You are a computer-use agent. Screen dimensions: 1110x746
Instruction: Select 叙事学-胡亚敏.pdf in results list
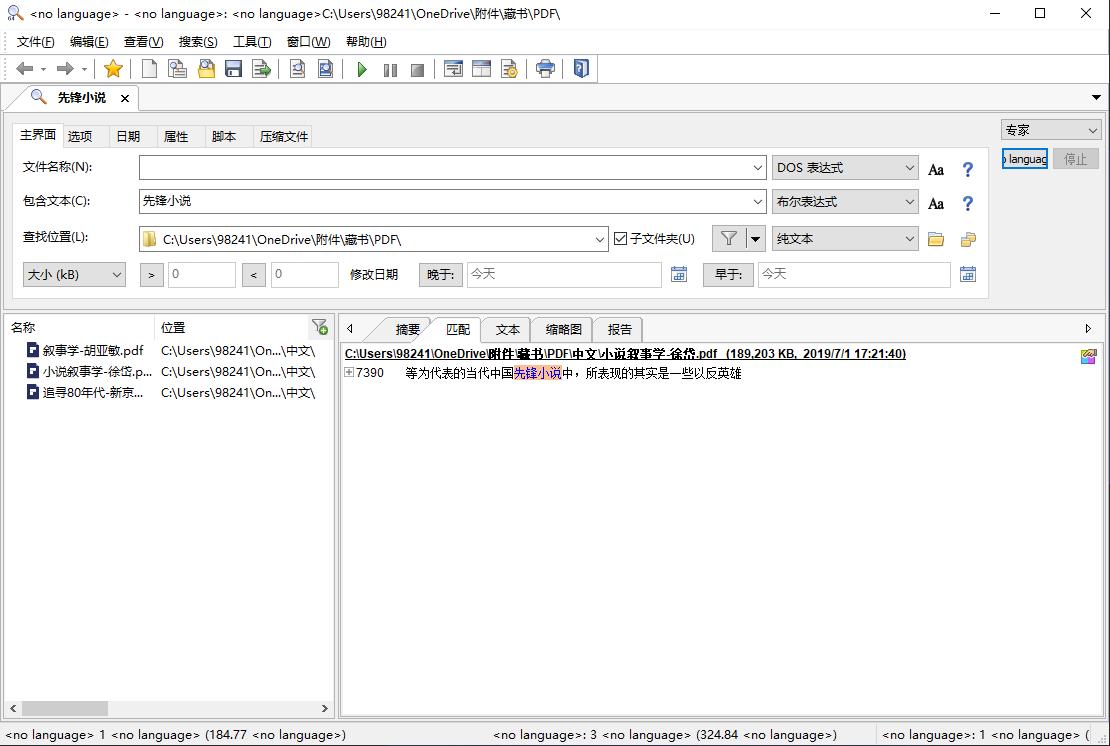(93, 351)
